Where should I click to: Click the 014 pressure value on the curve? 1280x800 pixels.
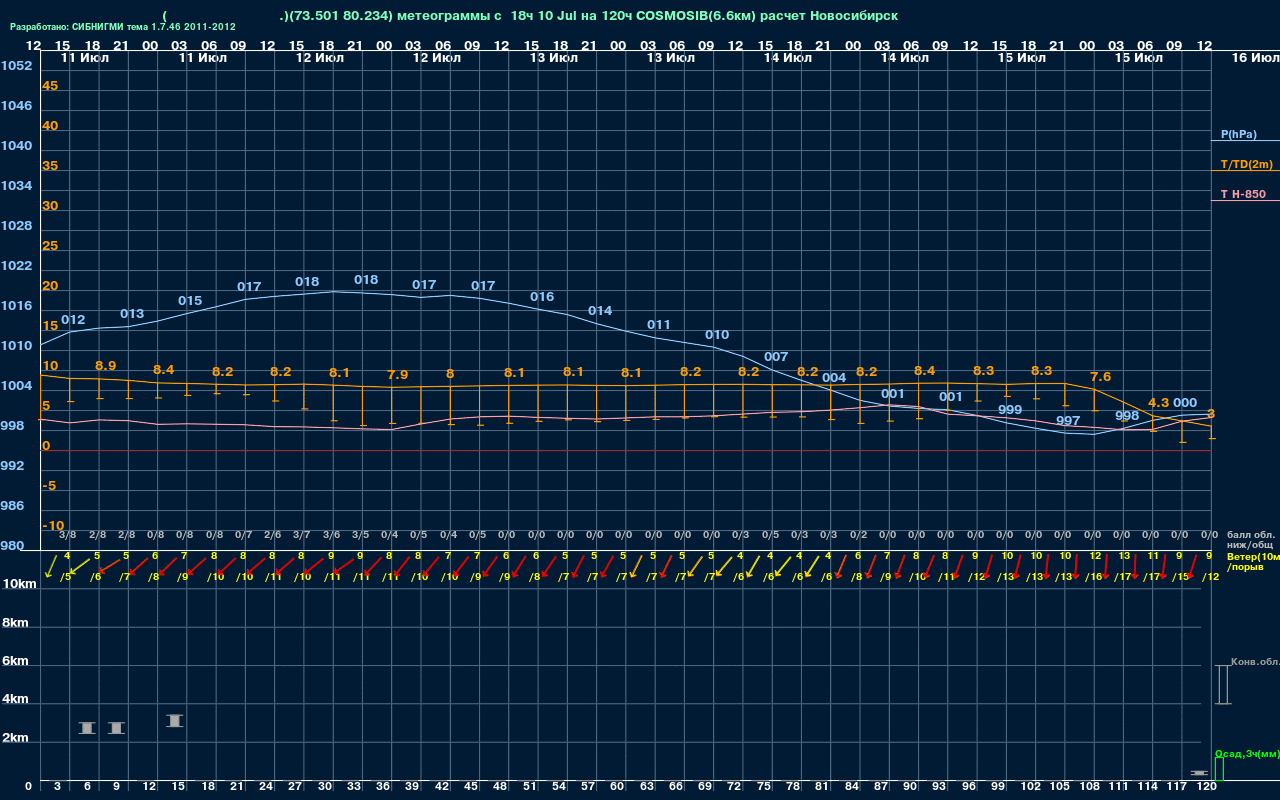[x=600, y=311]
